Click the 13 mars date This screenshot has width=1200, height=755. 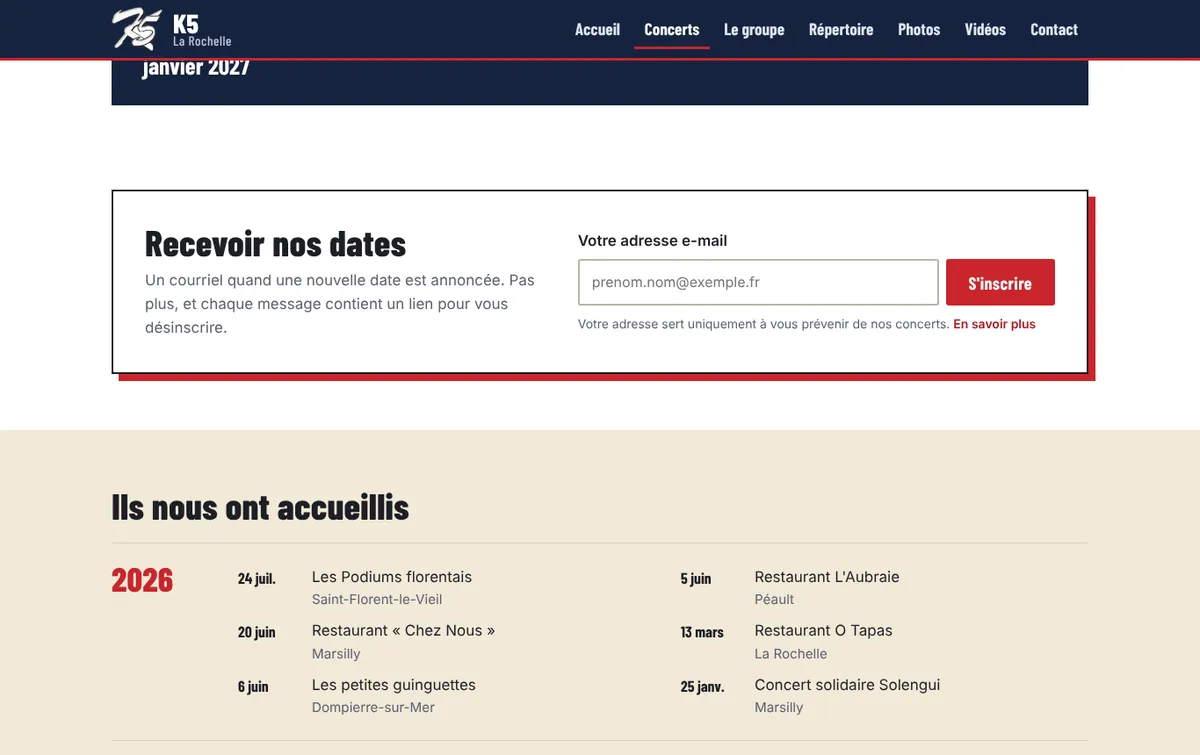click(x=702, y=632)
